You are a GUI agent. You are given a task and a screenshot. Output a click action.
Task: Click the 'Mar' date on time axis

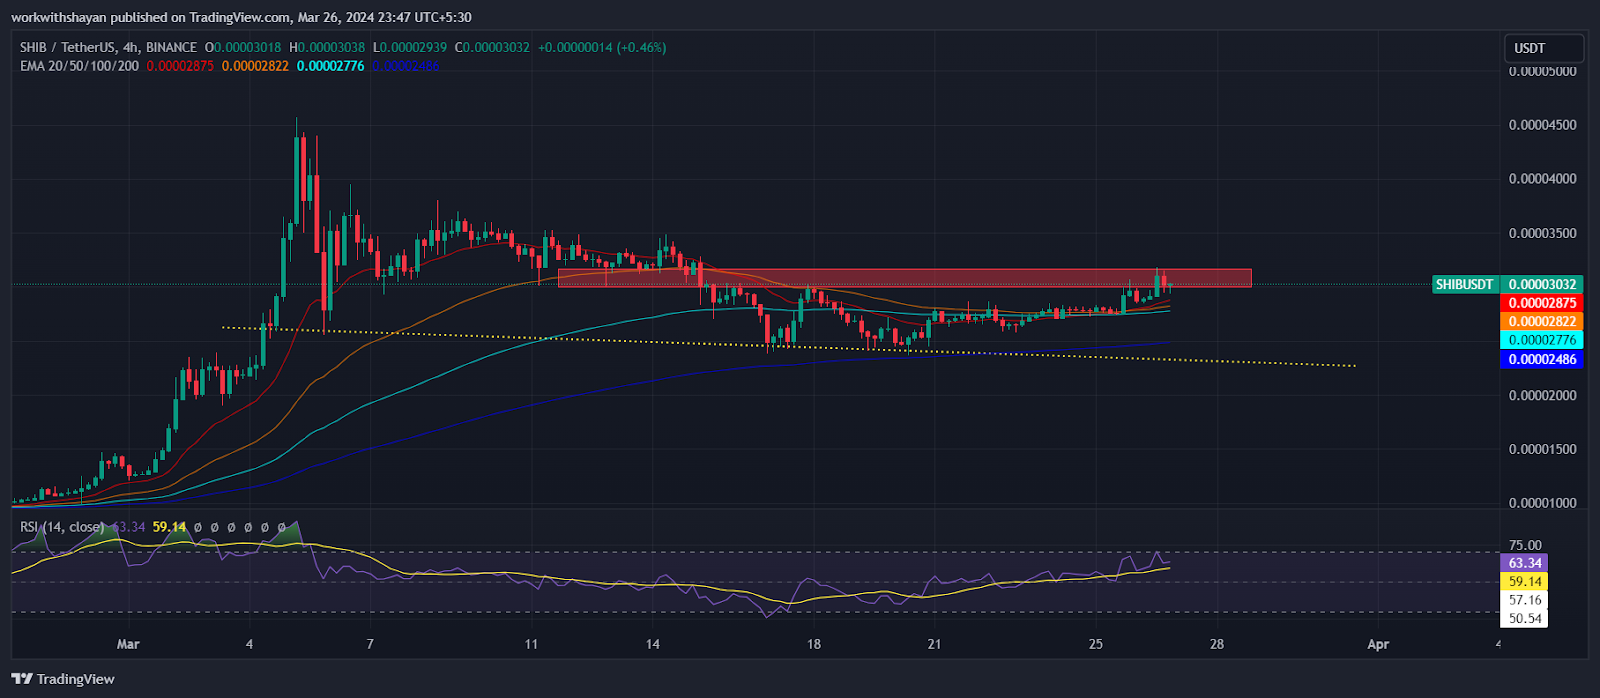pos(128,644)
